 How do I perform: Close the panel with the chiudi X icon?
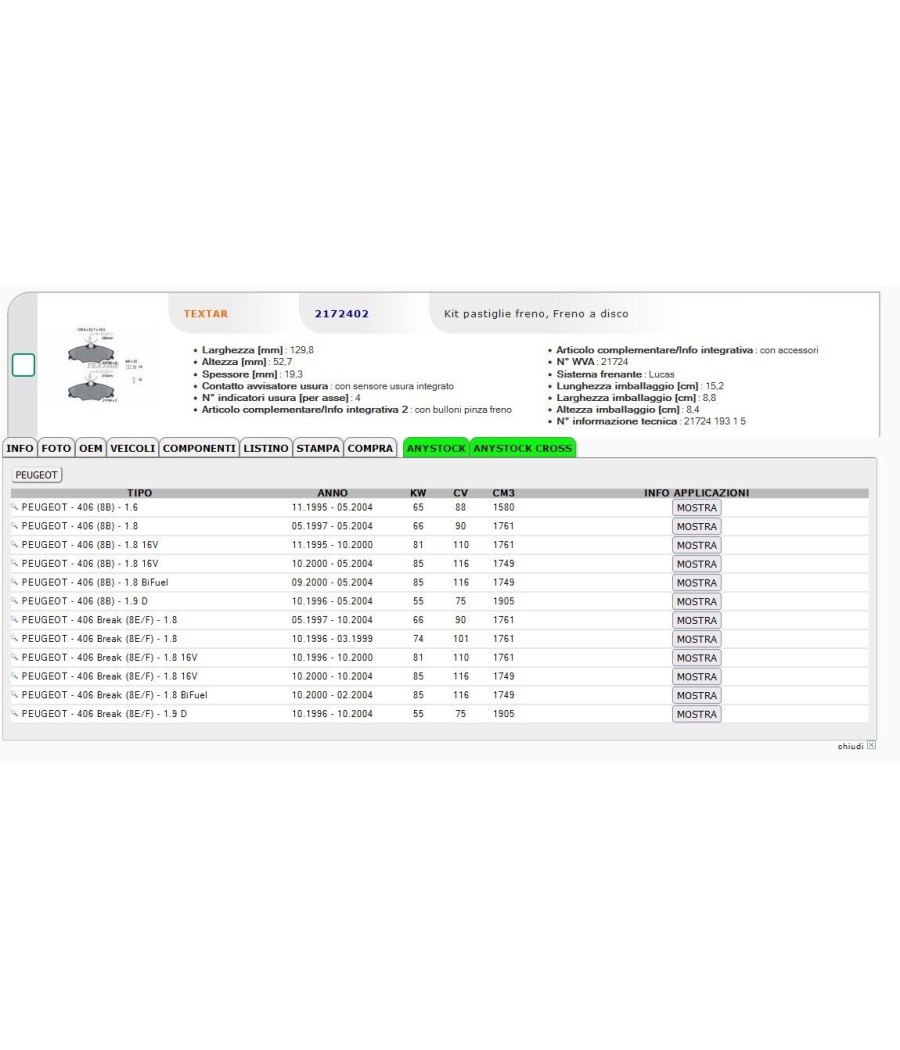(871, 745)
